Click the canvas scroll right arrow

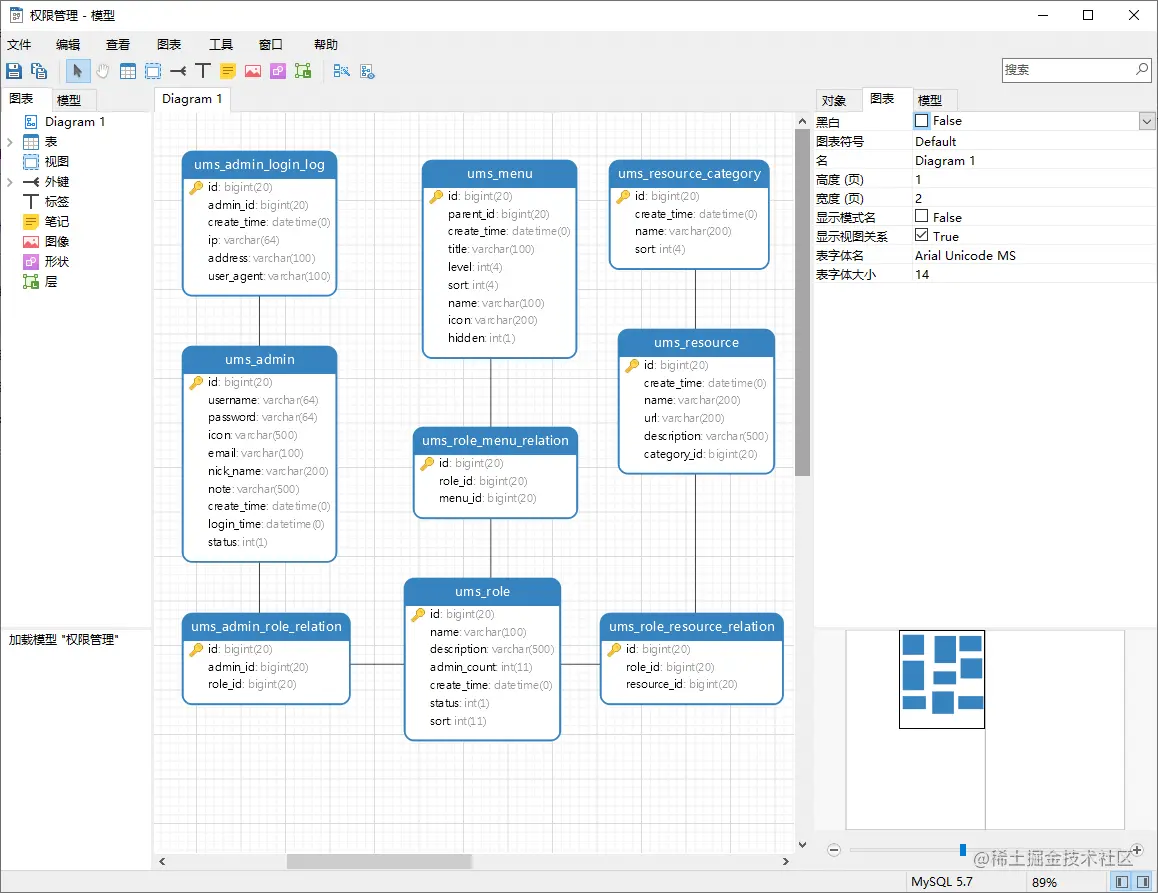785,861
